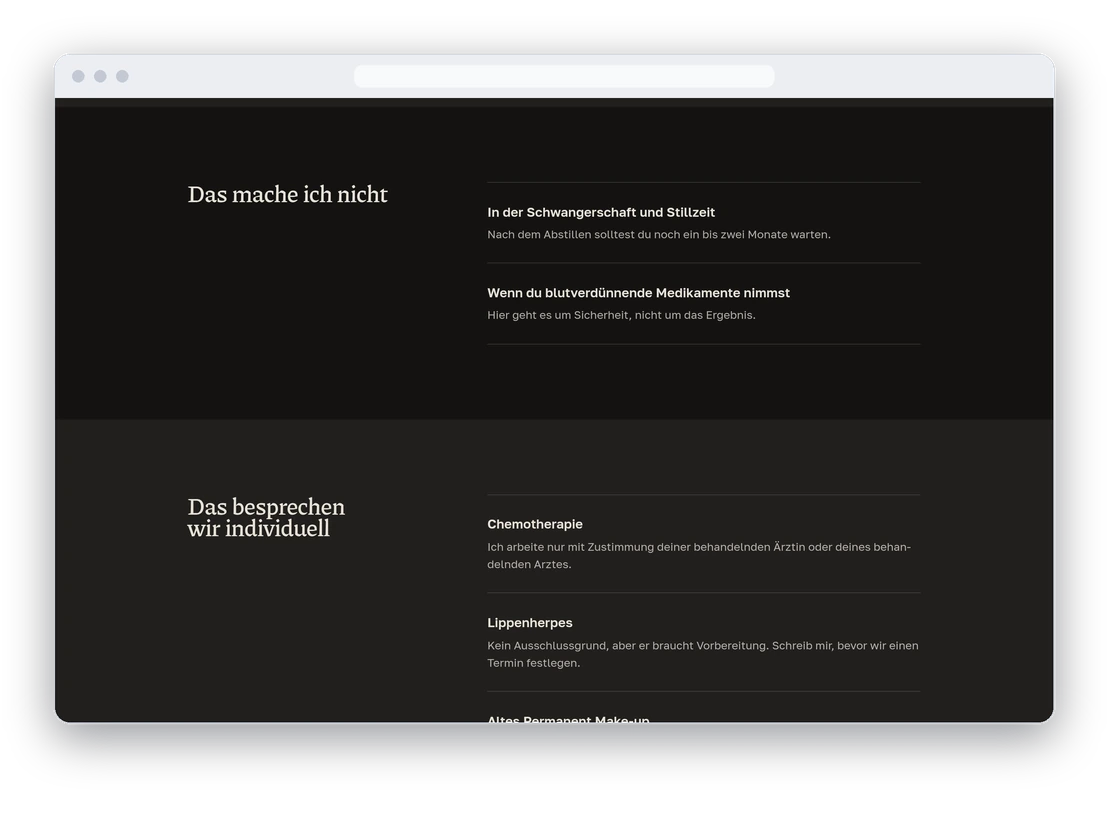Select the "Lippenherpes" item title
Image resolution: width=1108 pixels, height=823 pixels.
pyautogui.click(x=530, y=623)
